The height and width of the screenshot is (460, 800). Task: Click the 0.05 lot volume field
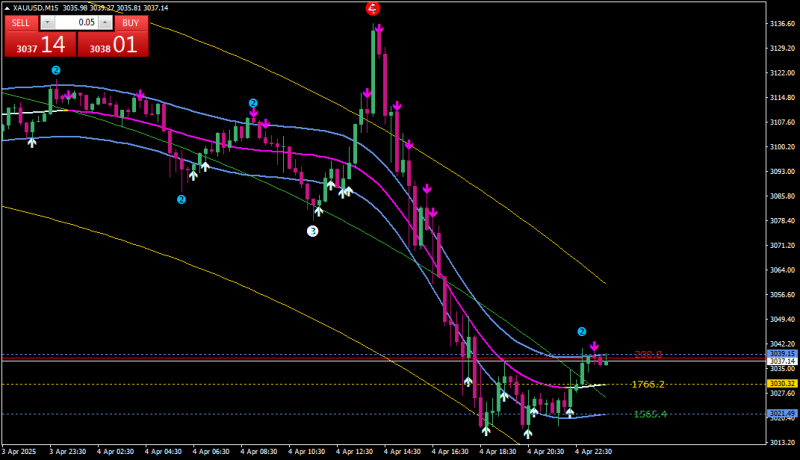[x=77, y=22]
